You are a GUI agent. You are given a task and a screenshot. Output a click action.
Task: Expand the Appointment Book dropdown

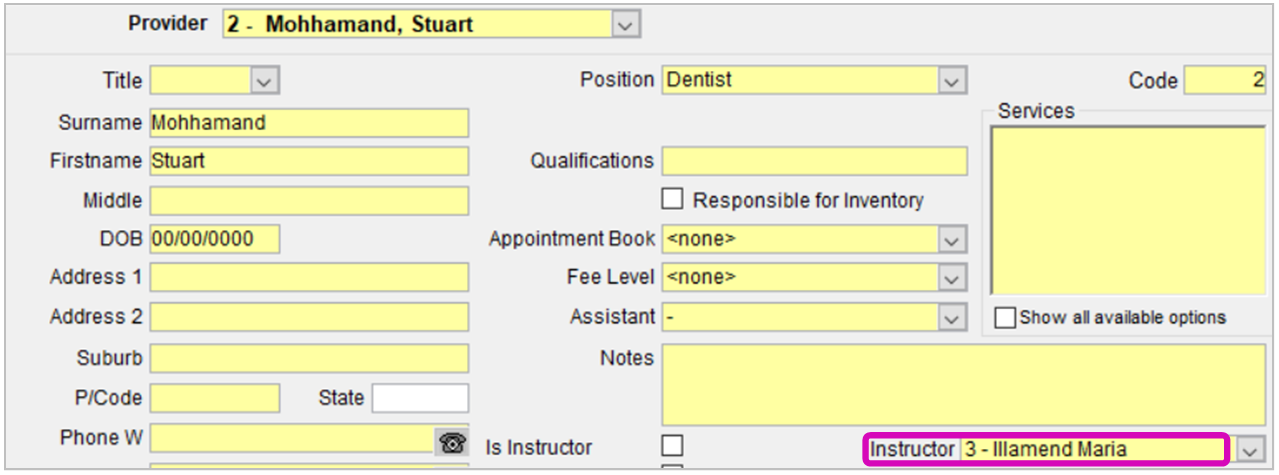click(x=952, y=240)
